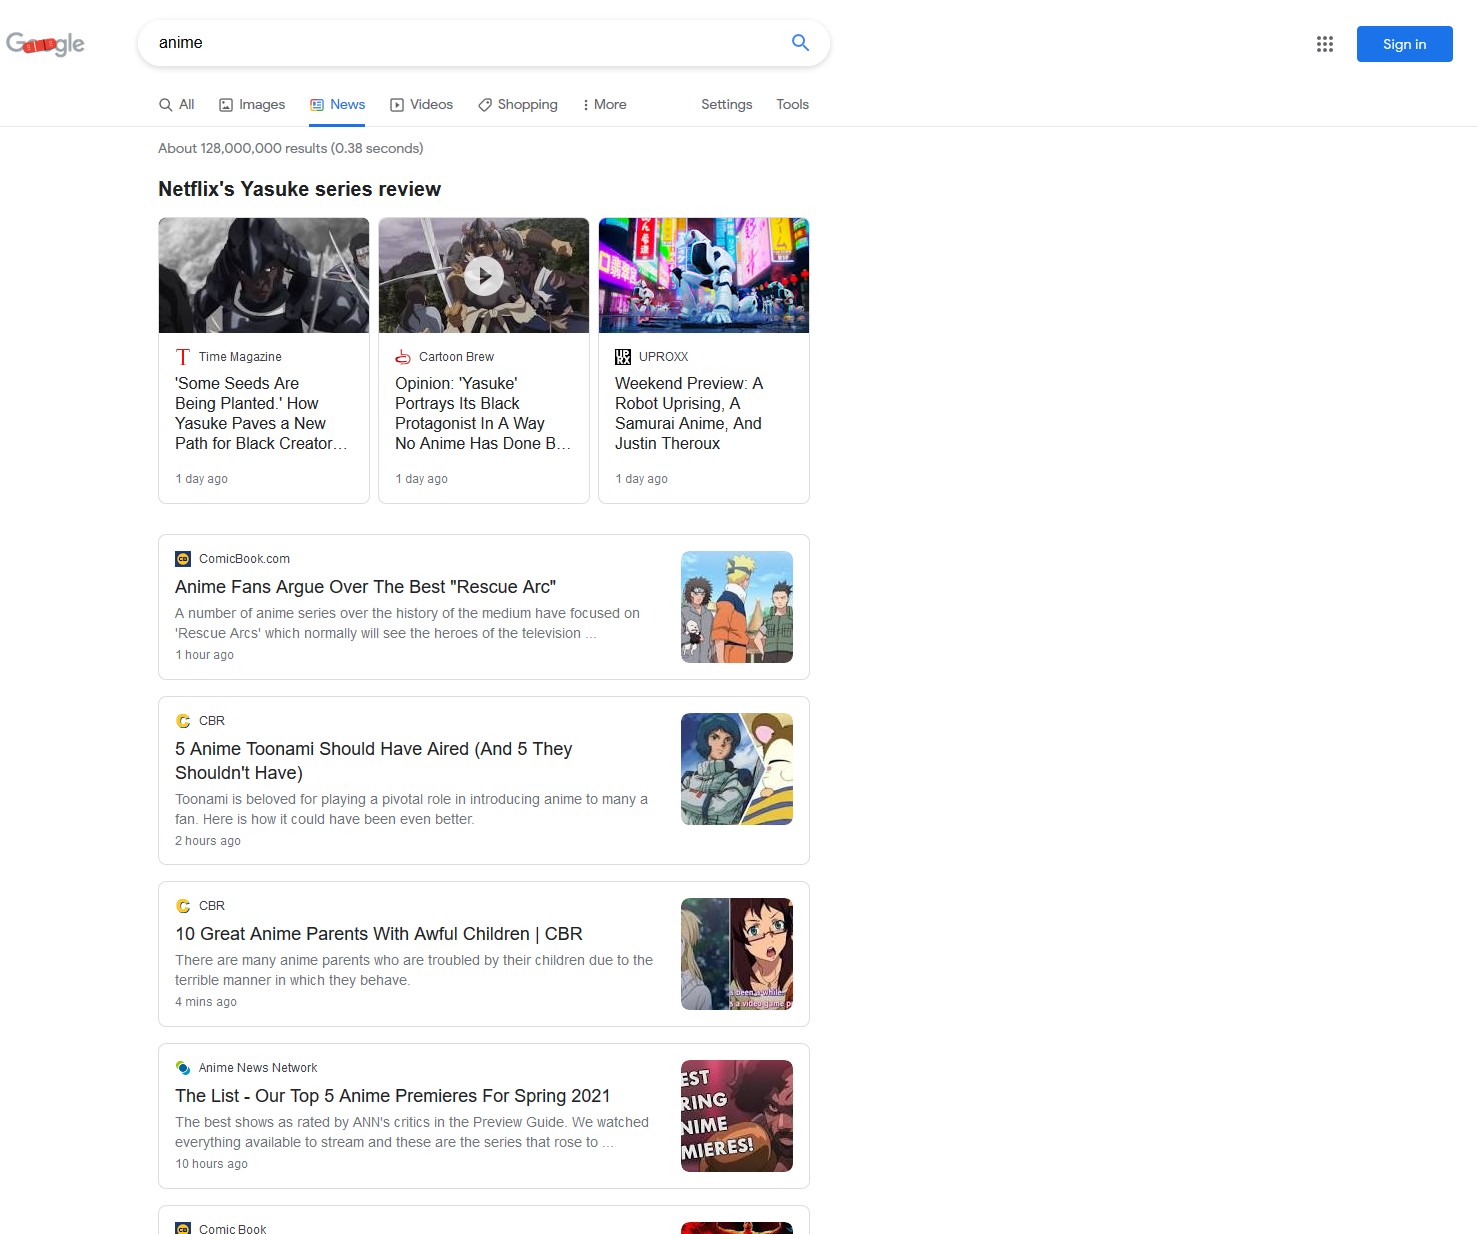
Task: Play the Cartoon Brew Yasuke video
Action: [x=484, y=276]
